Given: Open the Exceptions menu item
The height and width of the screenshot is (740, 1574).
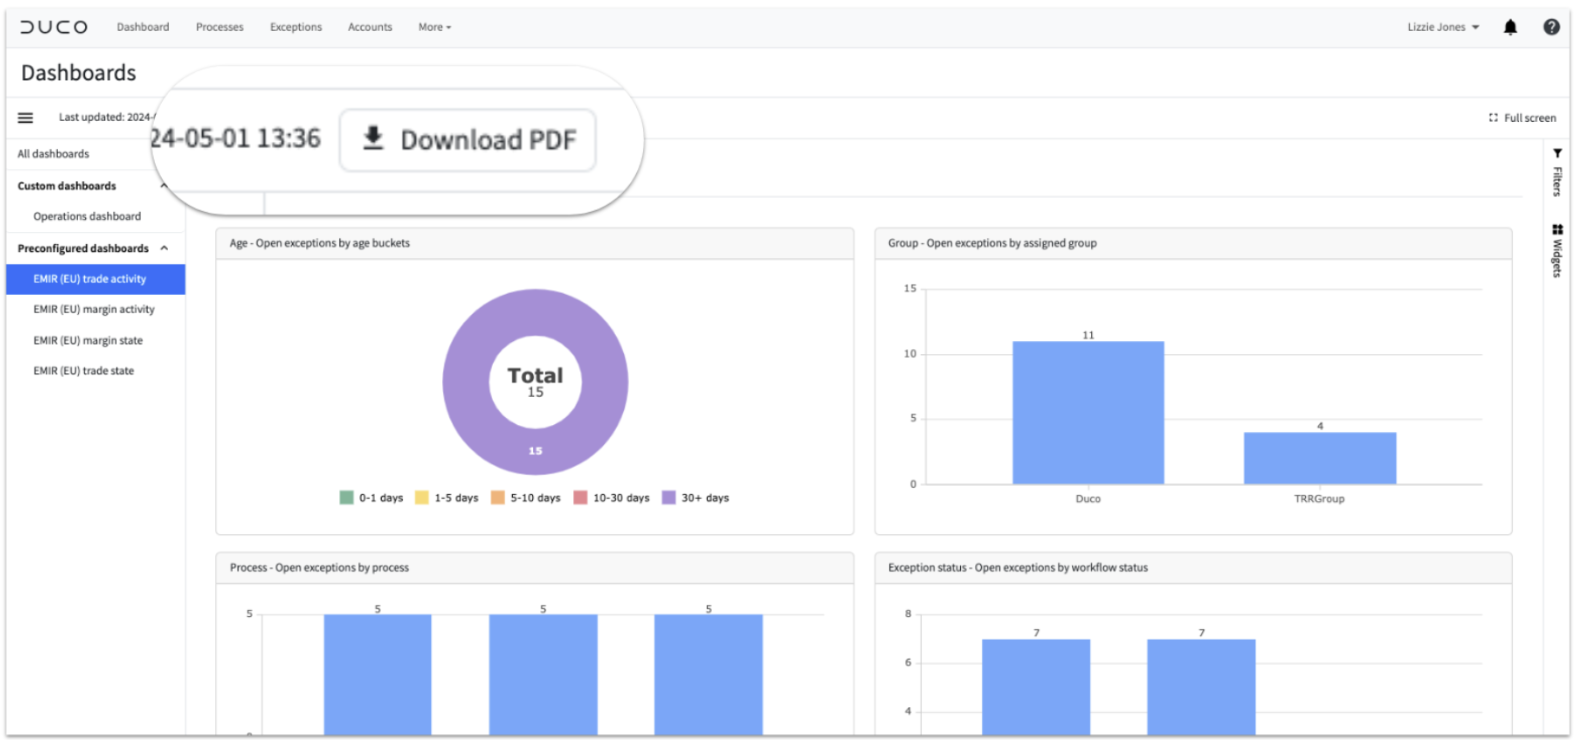Looking at the screenshot, I should point(296,27).
